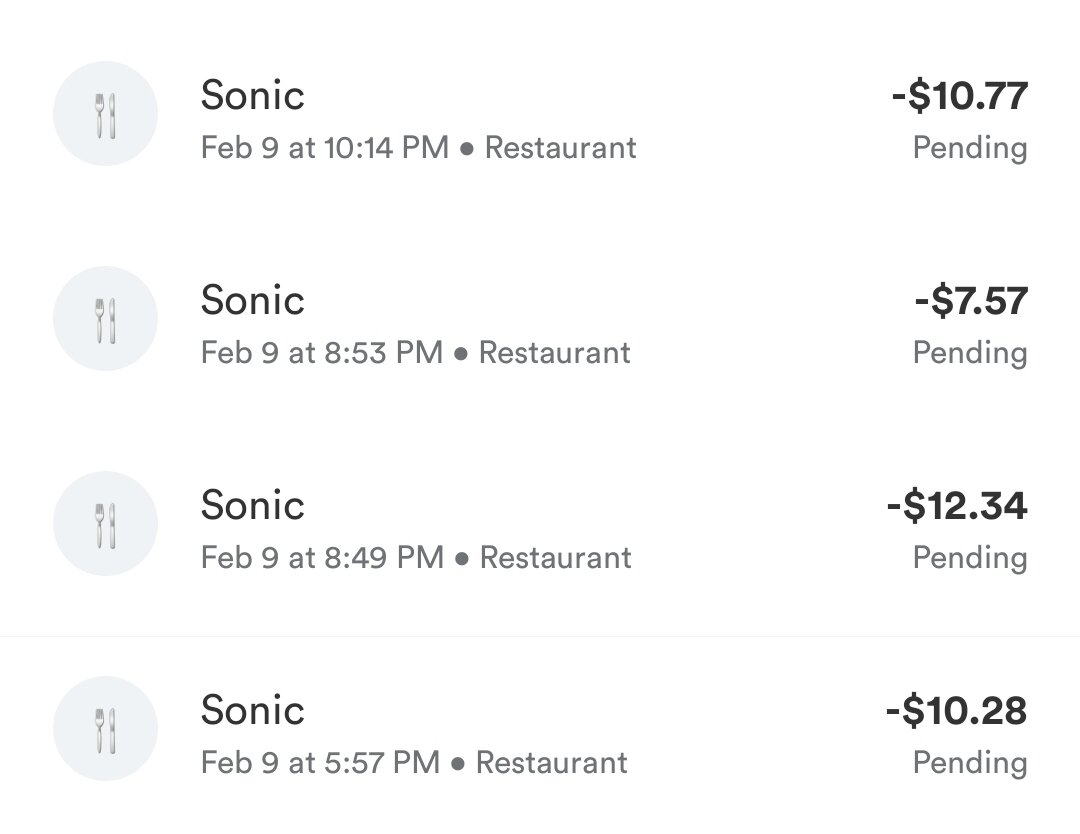Open the Sonic transaction at 5:57 PM
The image size is (1080, 834).
(x=253, y=710)
